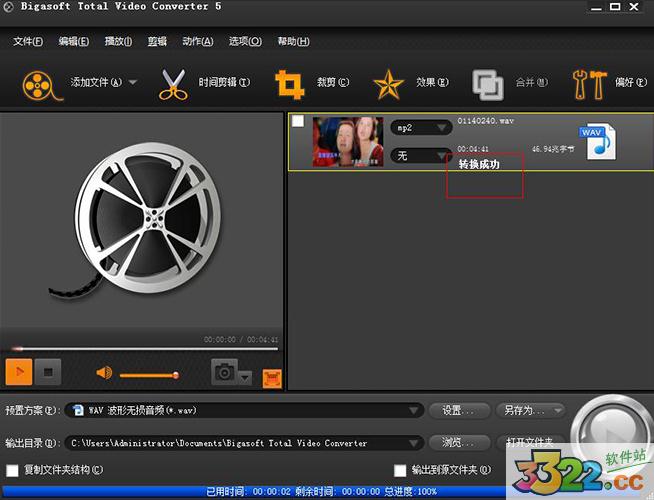
Task: Click the app logo in title bar
Action: point(8,7)
